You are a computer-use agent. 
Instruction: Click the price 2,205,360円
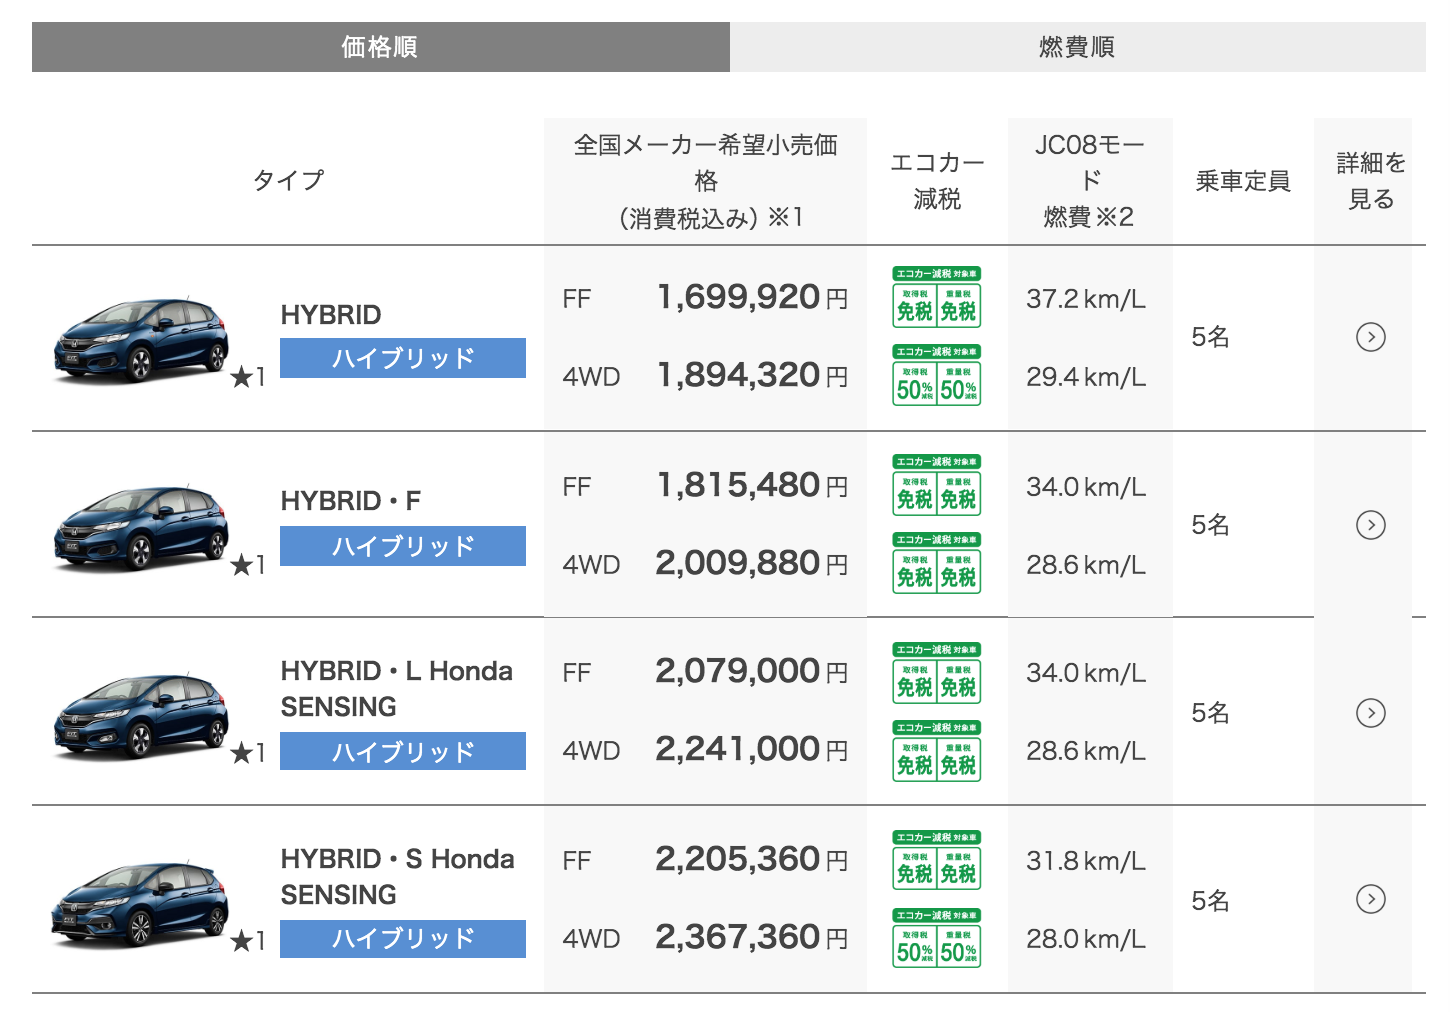(x=752, y=859)
